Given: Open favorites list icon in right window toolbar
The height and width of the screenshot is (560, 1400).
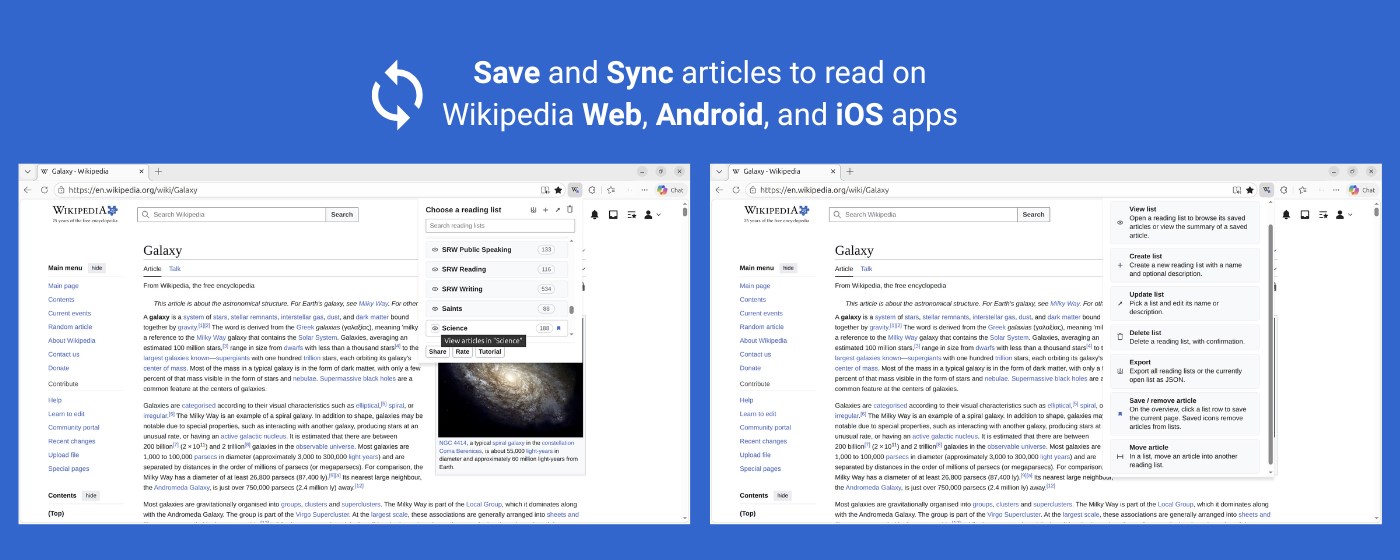Looking at the screenshot, I should click(1302, 189).
